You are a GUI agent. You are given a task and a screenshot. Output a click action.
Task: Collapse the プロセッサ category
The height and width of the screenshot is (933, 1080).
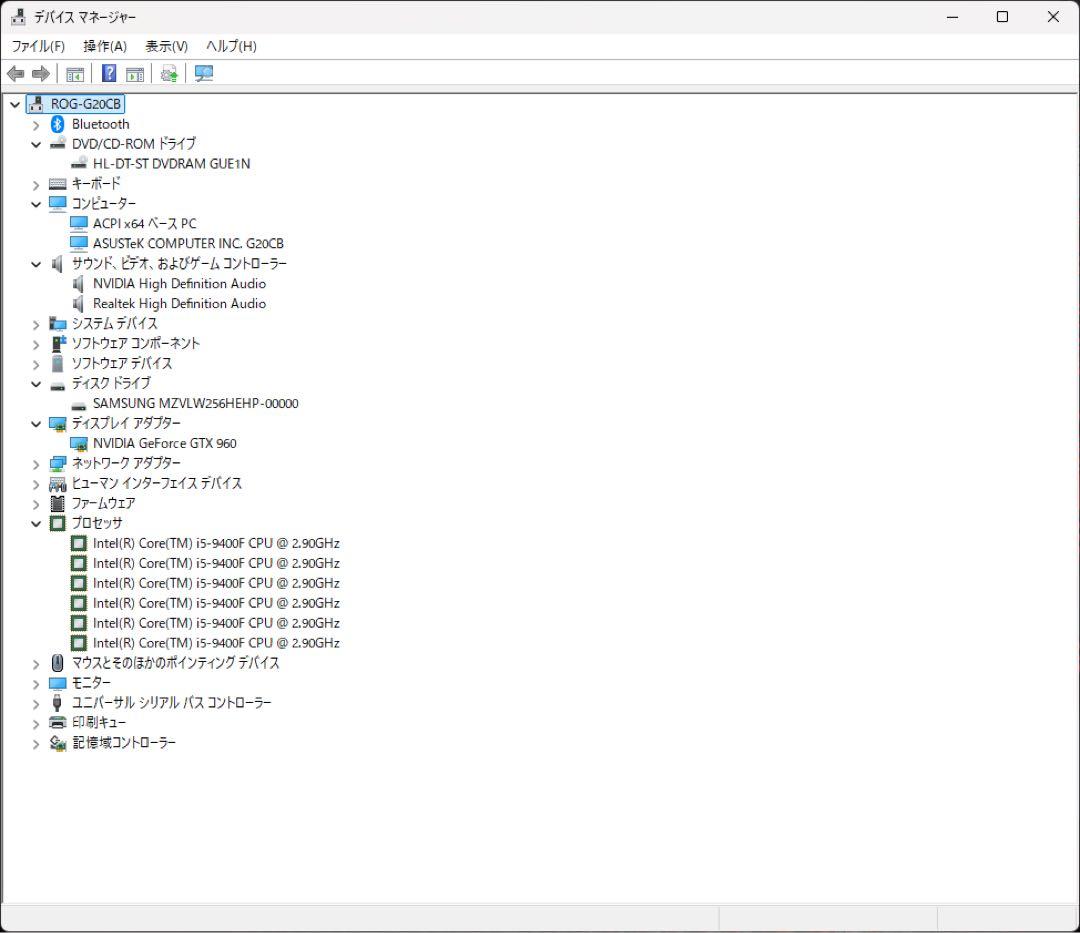tap(36, 524)
